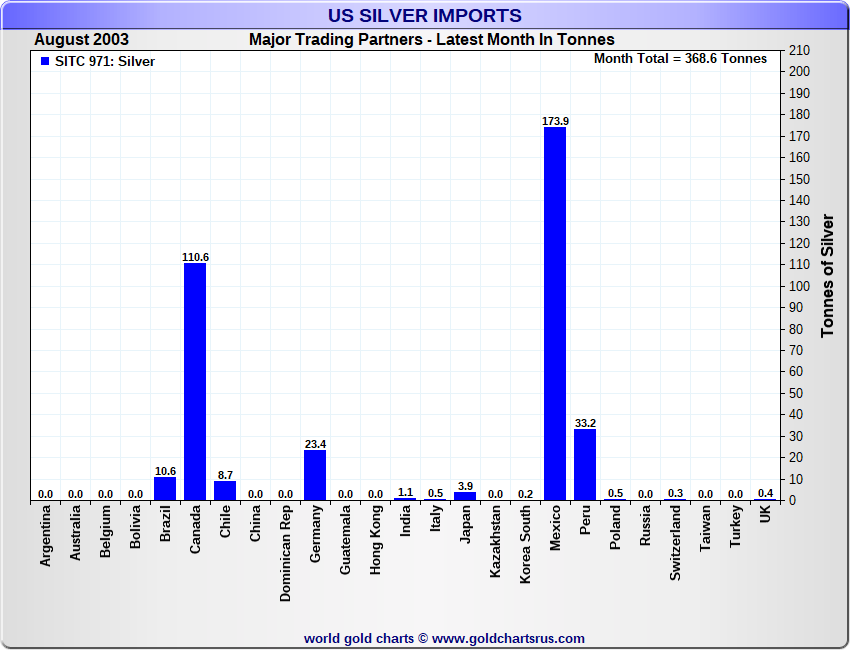Click the Japan axis label

click(465, 524)
